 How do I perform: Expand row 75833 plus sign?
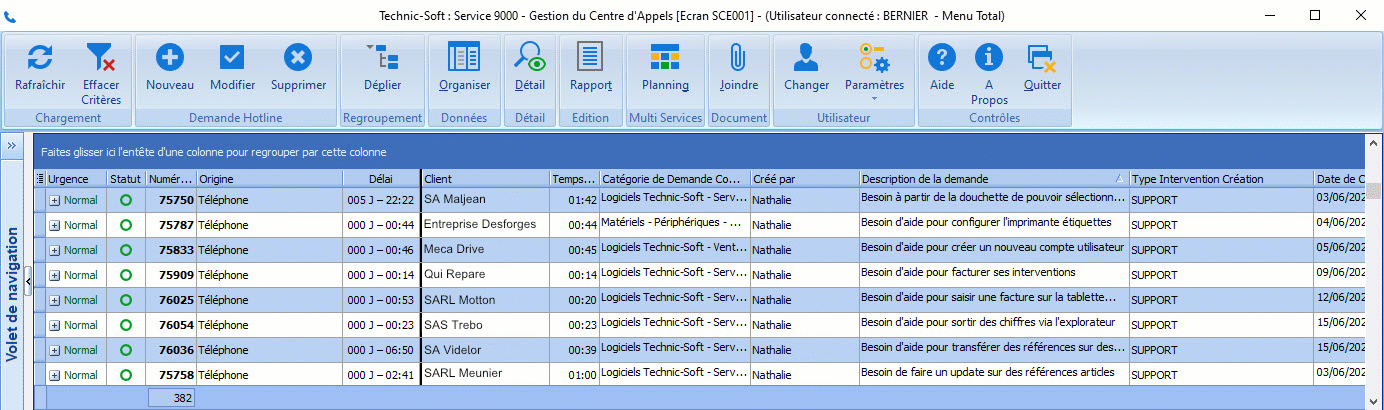pos(54,250)
